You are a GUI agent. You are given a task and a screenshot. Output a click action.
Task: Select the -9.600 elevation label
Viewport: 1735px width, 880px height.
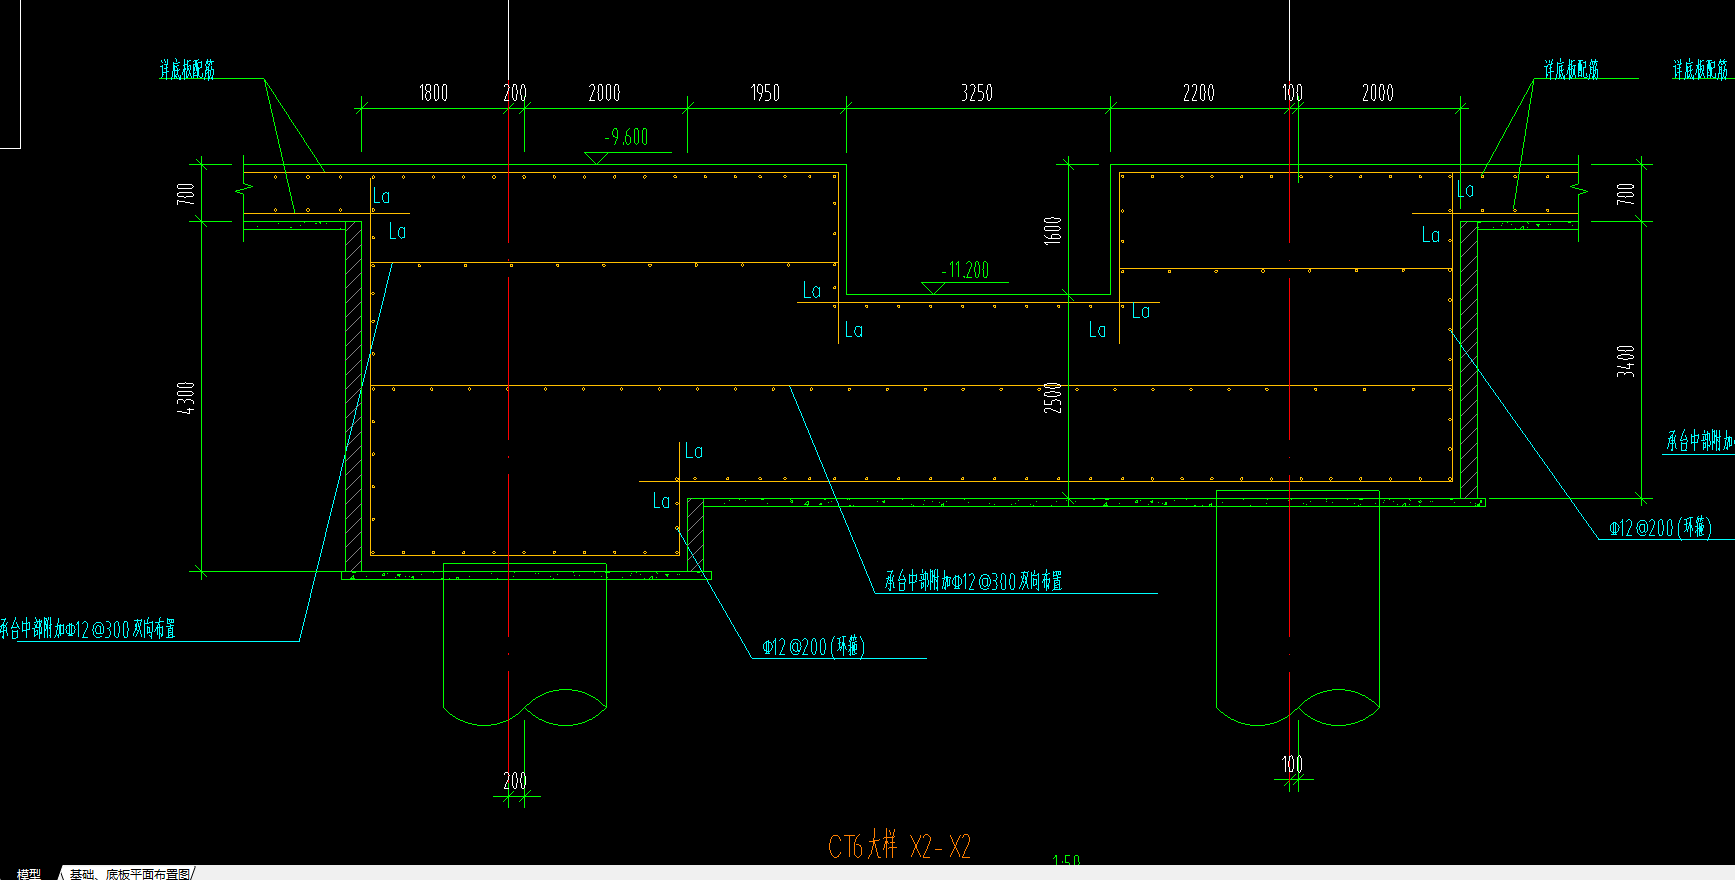(x=626, y=137)
